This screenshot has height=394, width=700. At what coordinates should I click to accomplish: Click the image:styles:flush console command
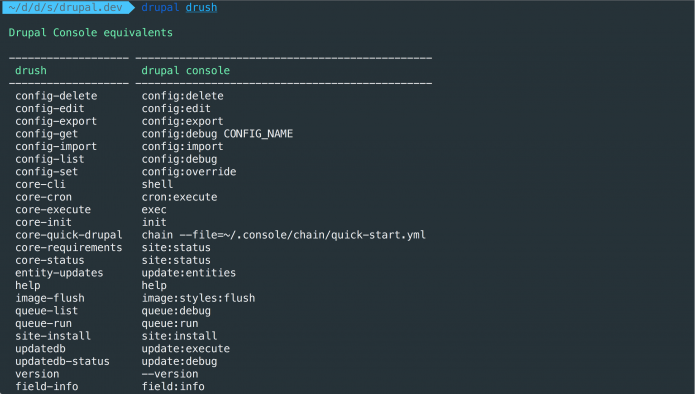198,298
